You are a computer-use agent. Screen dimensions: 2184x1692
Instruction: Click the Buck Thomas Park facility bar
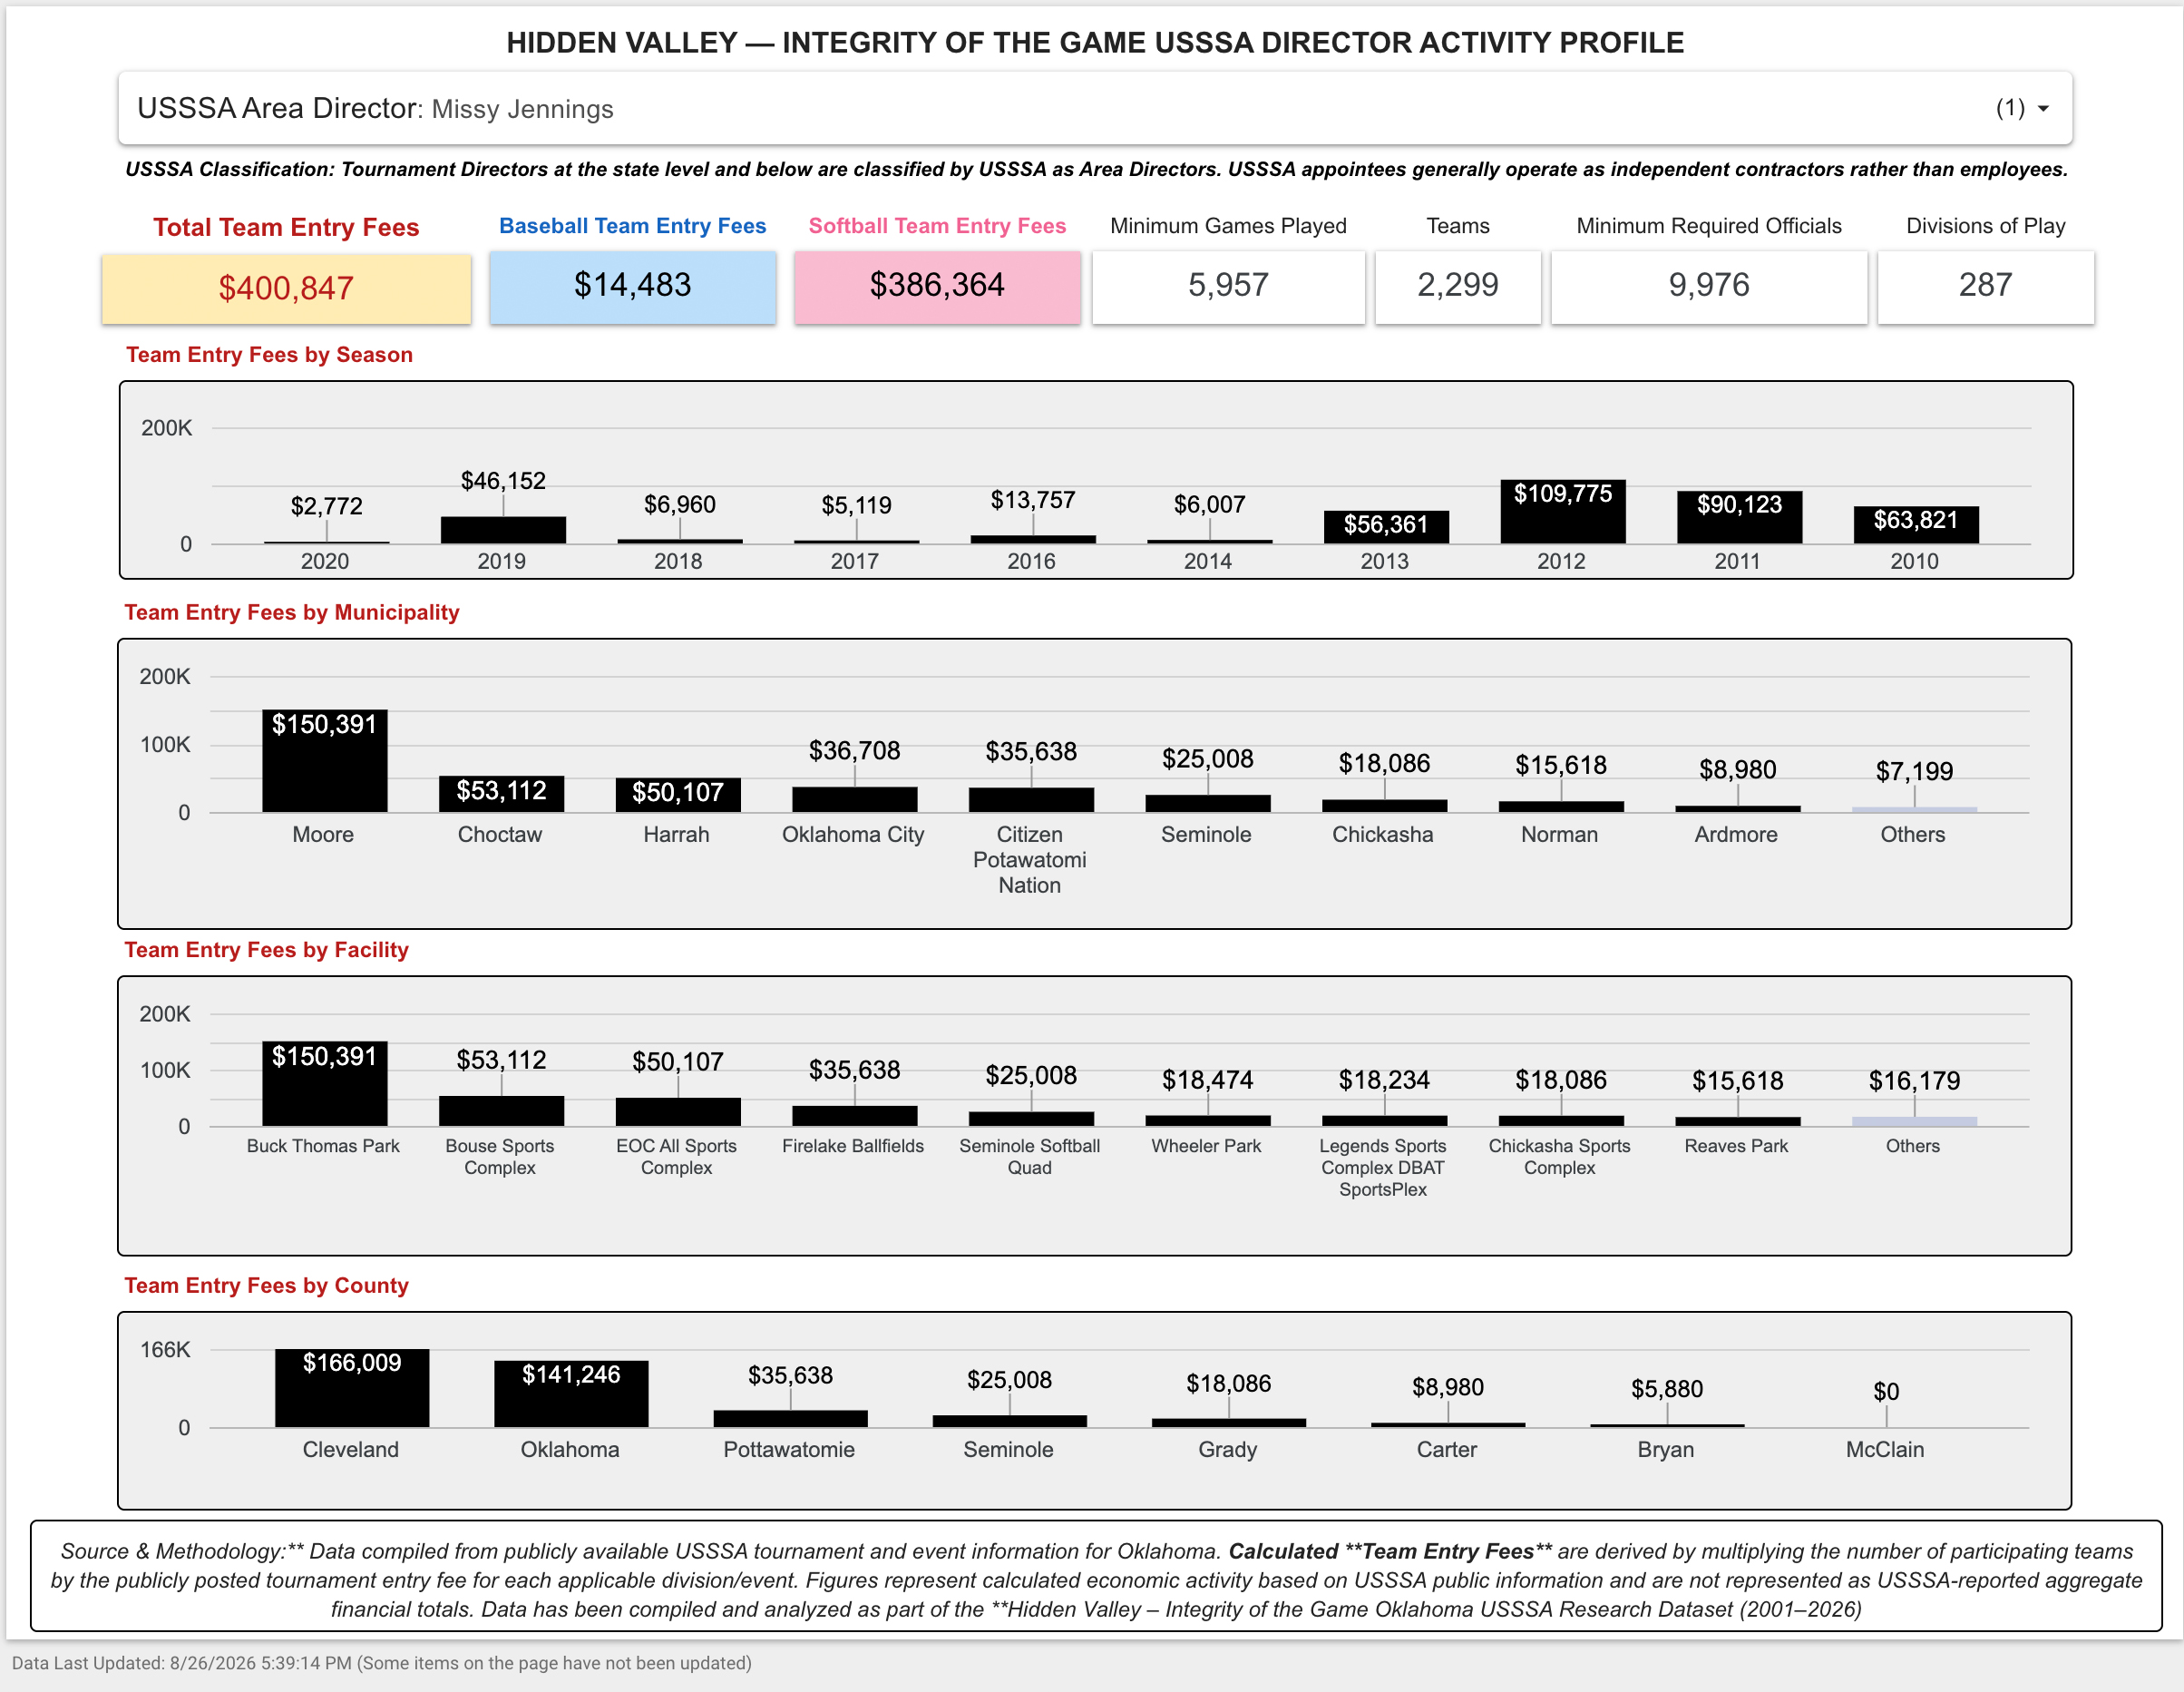pos(325,1084)
